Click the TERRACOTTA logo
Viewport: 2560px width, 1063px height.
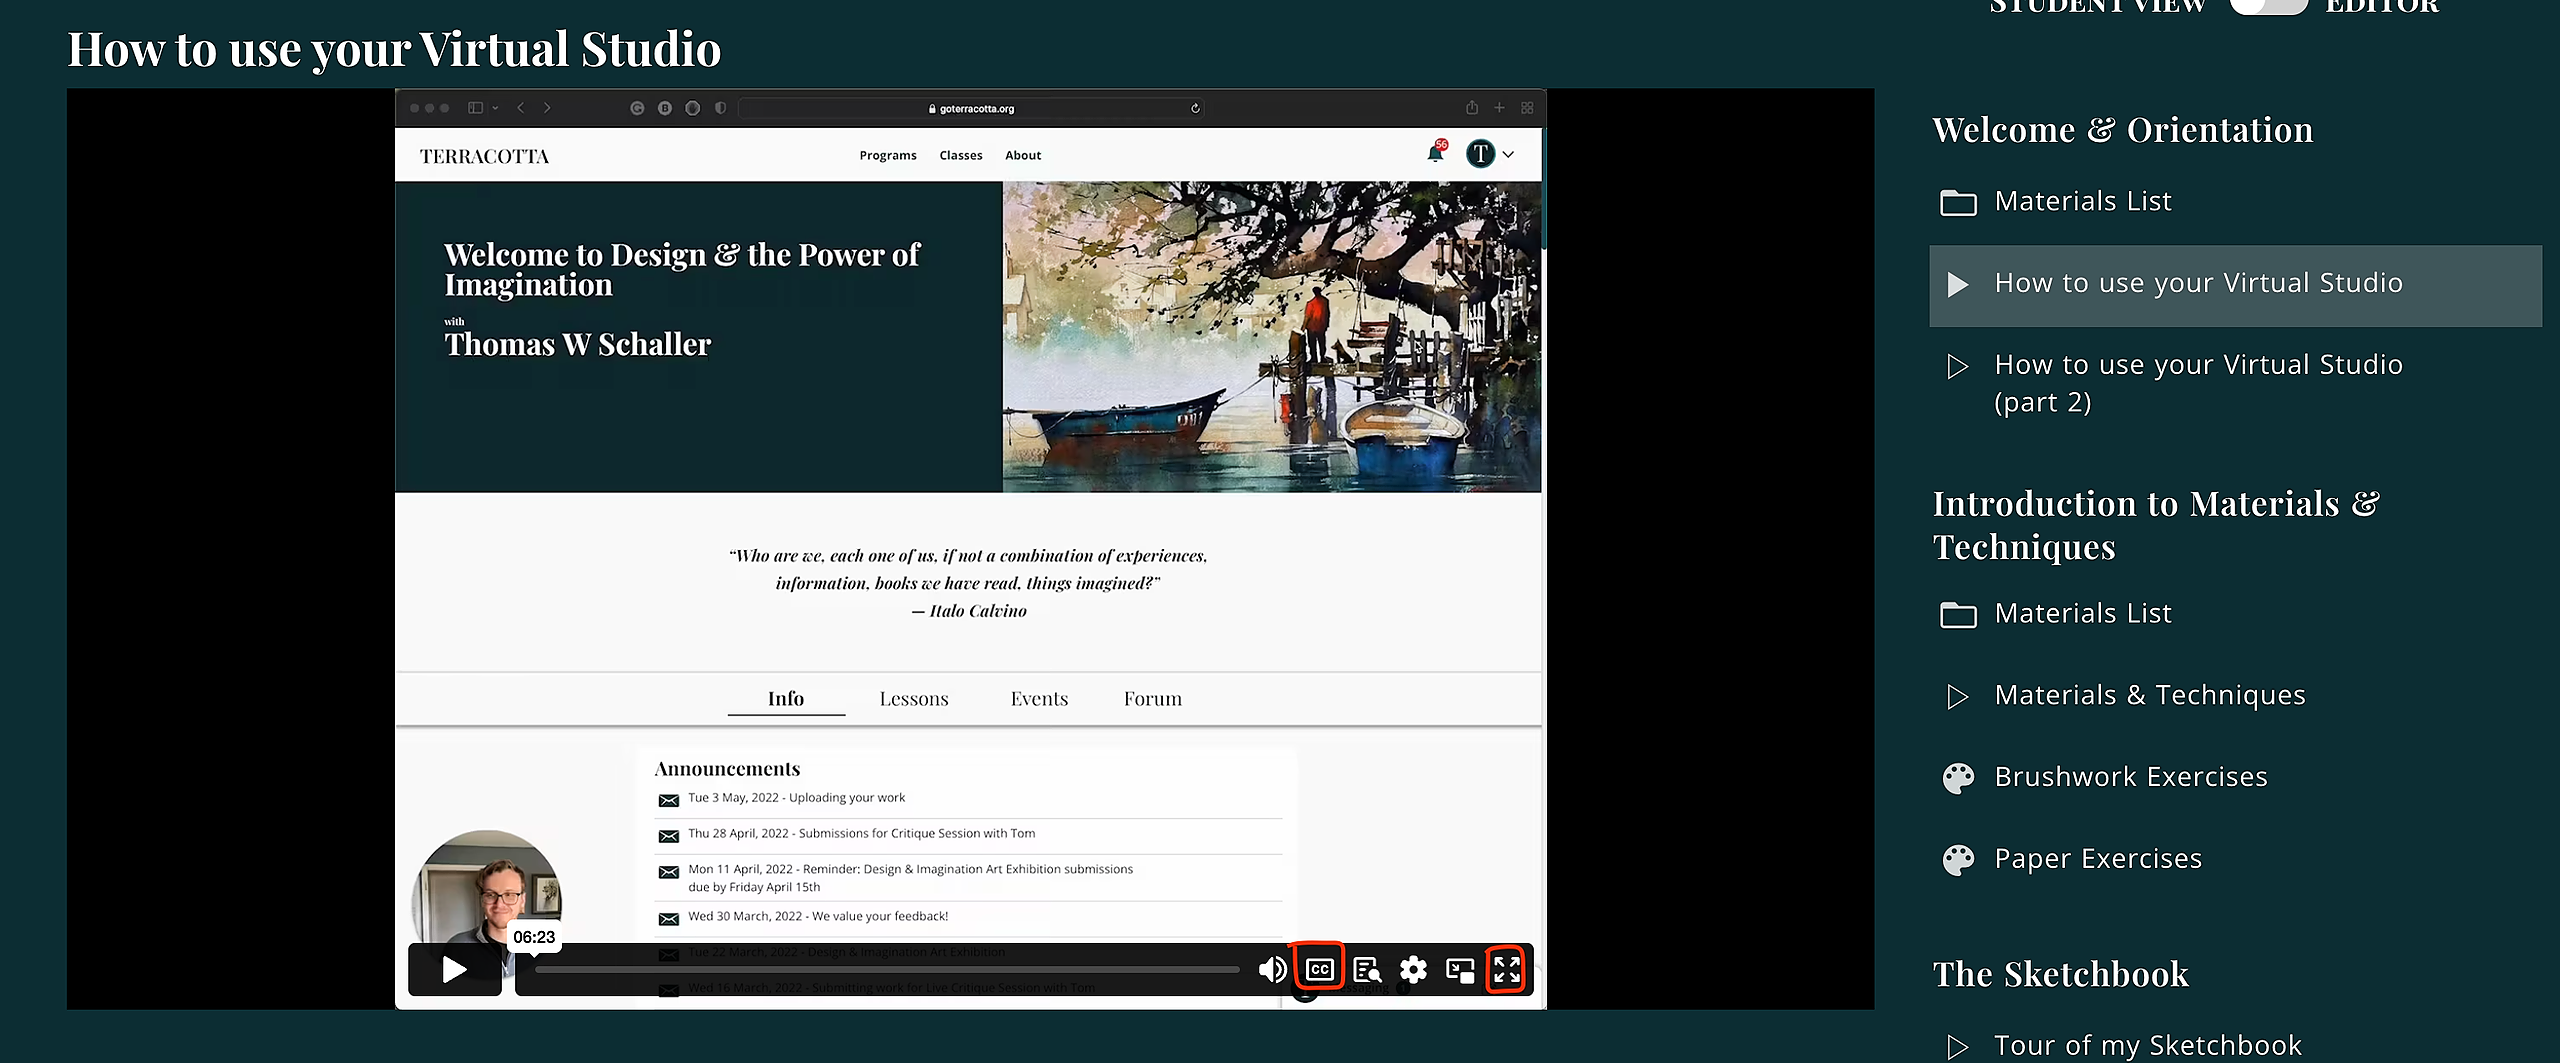click(x=484, y=156)
